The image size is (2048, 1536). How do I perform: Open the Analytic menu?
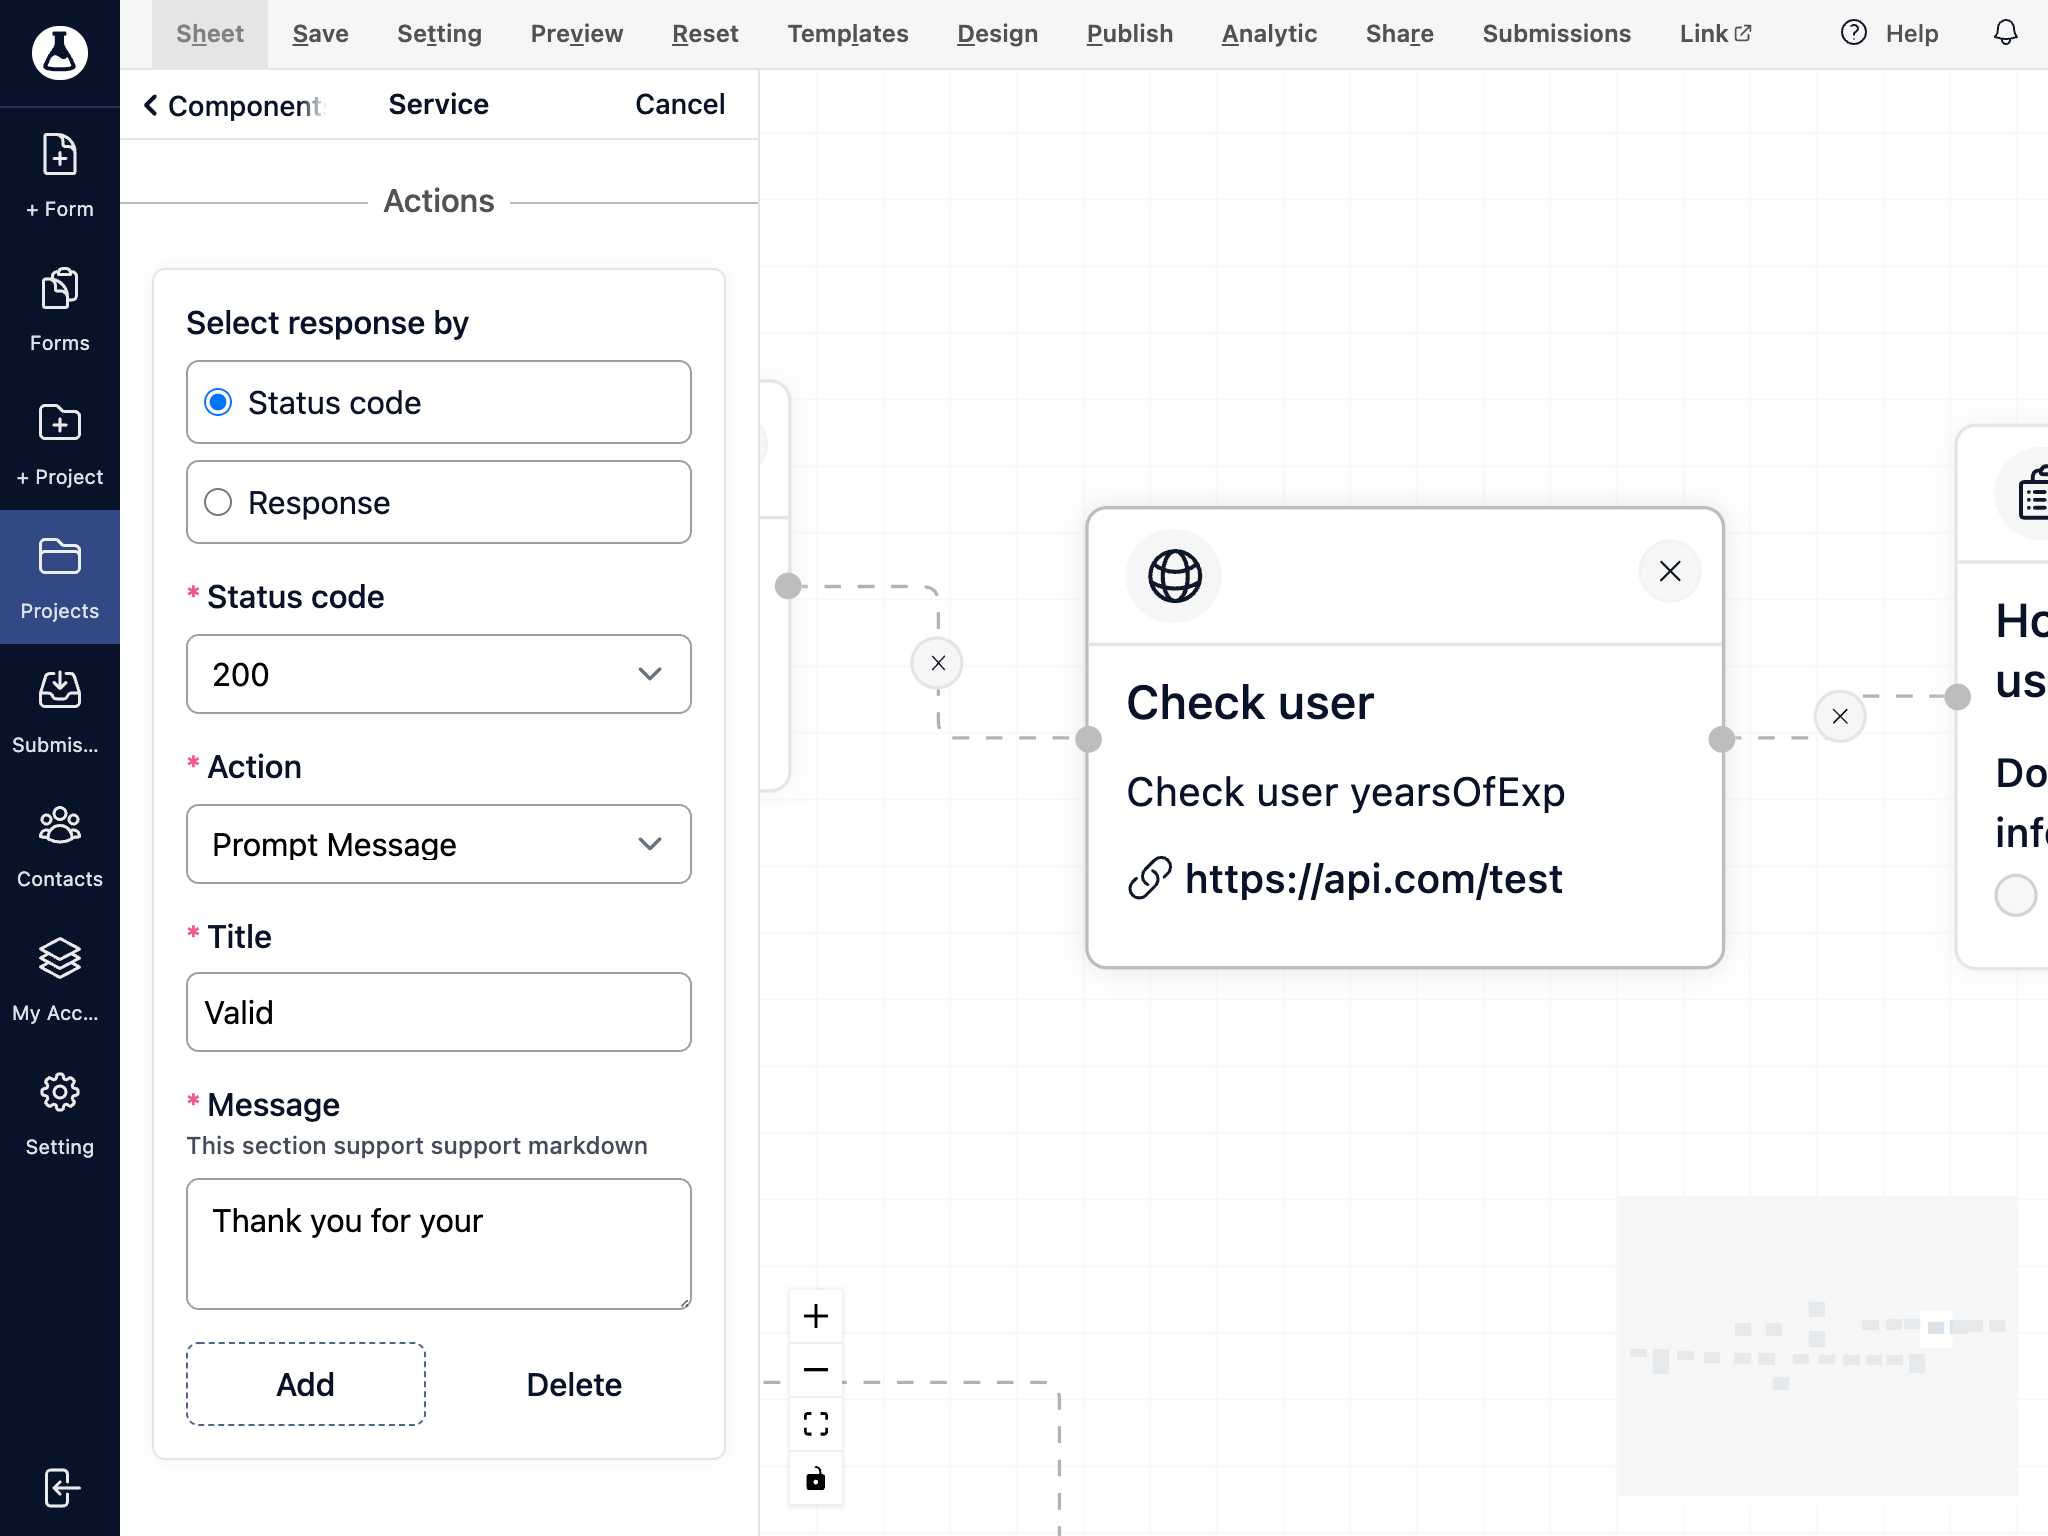click(x=1269, y=34)
